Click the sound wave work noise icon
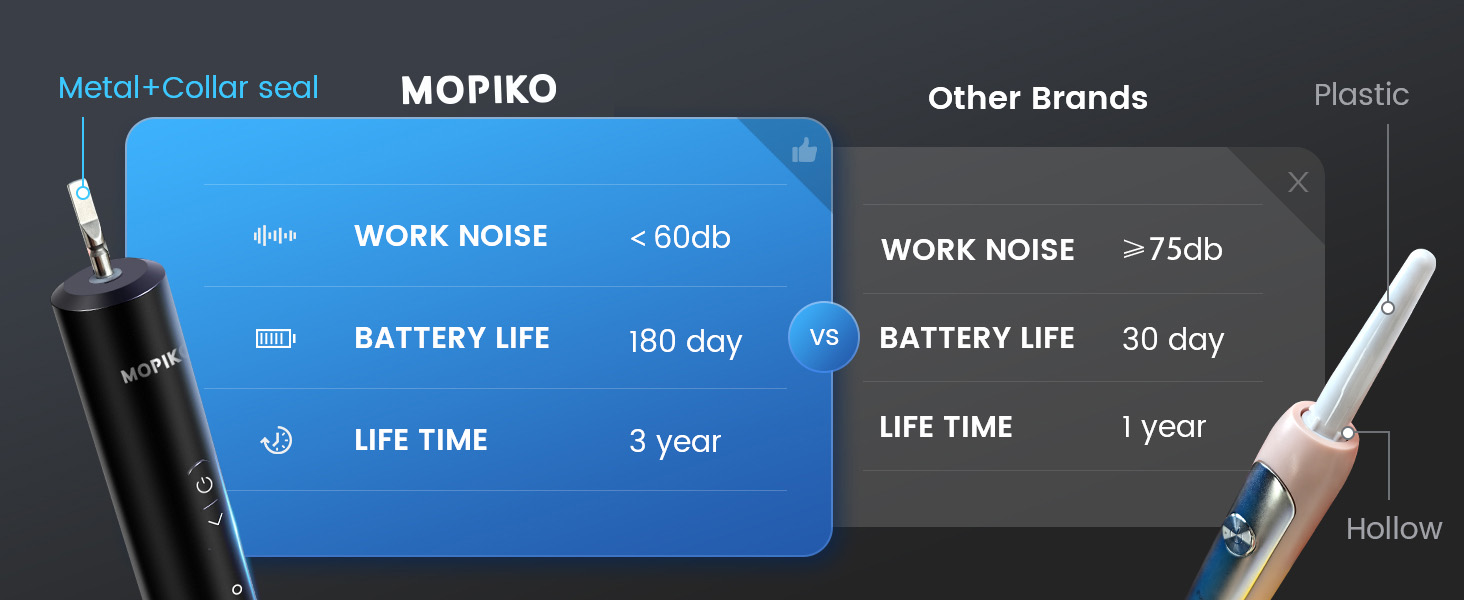Screen dimensions: 1464x600 [275, 236]
